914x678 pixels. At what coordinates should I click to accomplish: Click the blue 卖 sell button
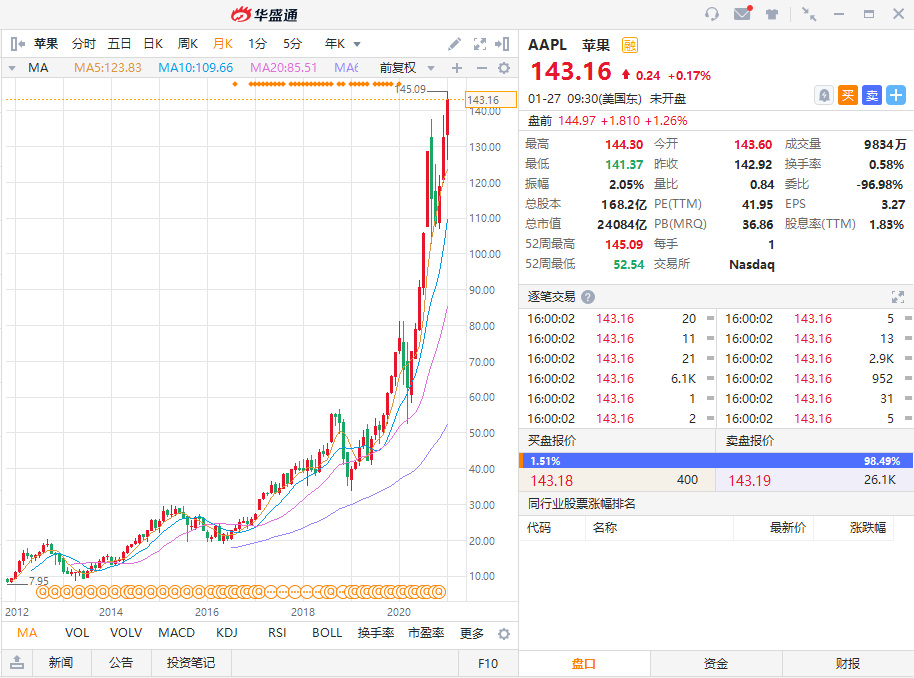872,95
